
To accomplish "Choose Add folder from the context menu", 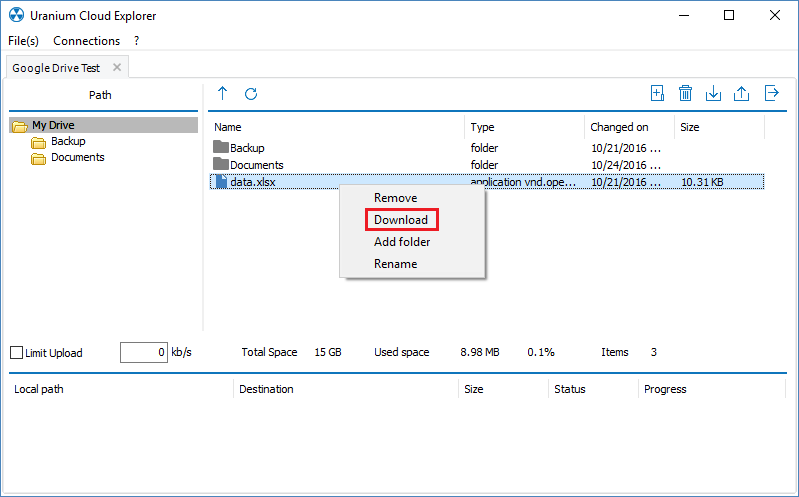I will coord(402,242).
